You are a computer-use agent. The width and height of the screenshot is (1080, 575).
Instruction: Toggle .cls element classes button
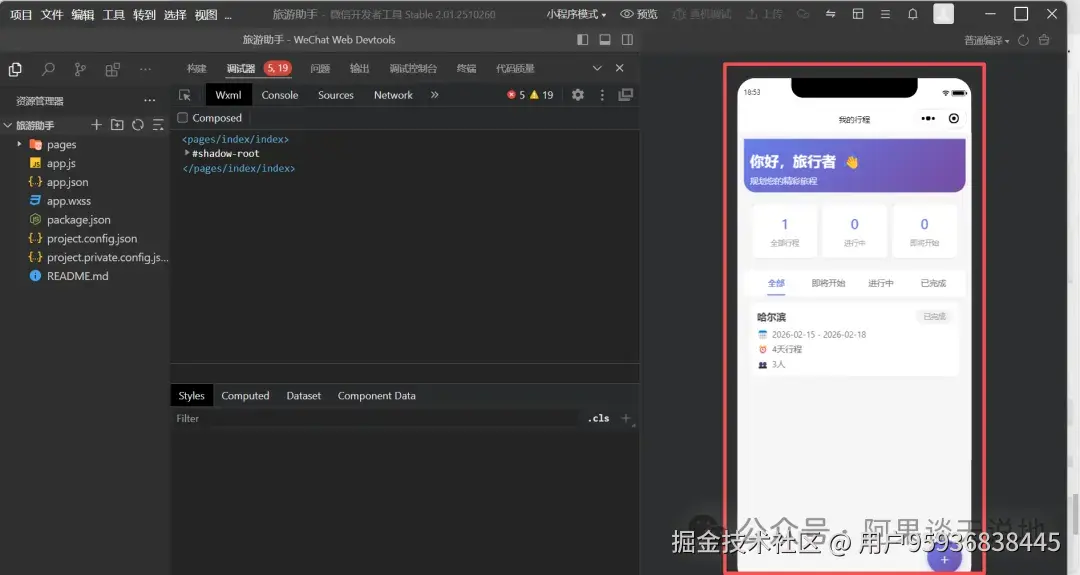[x=599, y=418]
